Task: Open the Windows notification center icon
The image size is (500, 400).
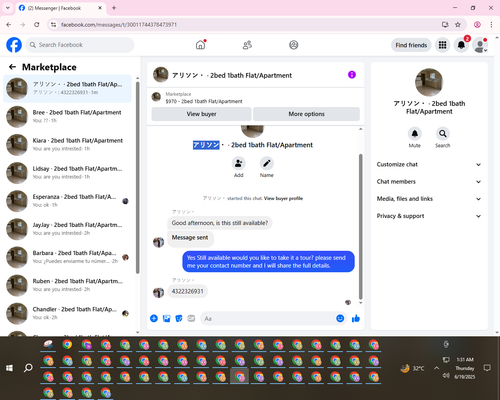Action: coord(487,368)
